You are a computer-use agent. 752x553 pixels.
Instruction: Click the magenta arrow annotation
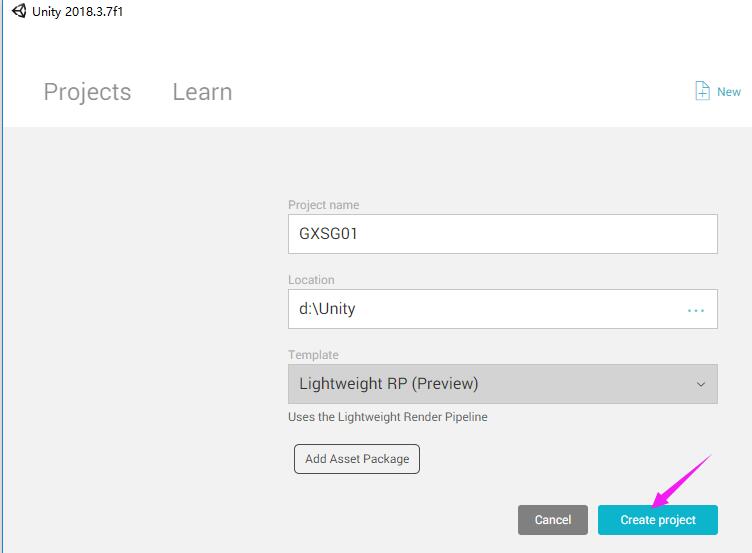tap(680, 480)
